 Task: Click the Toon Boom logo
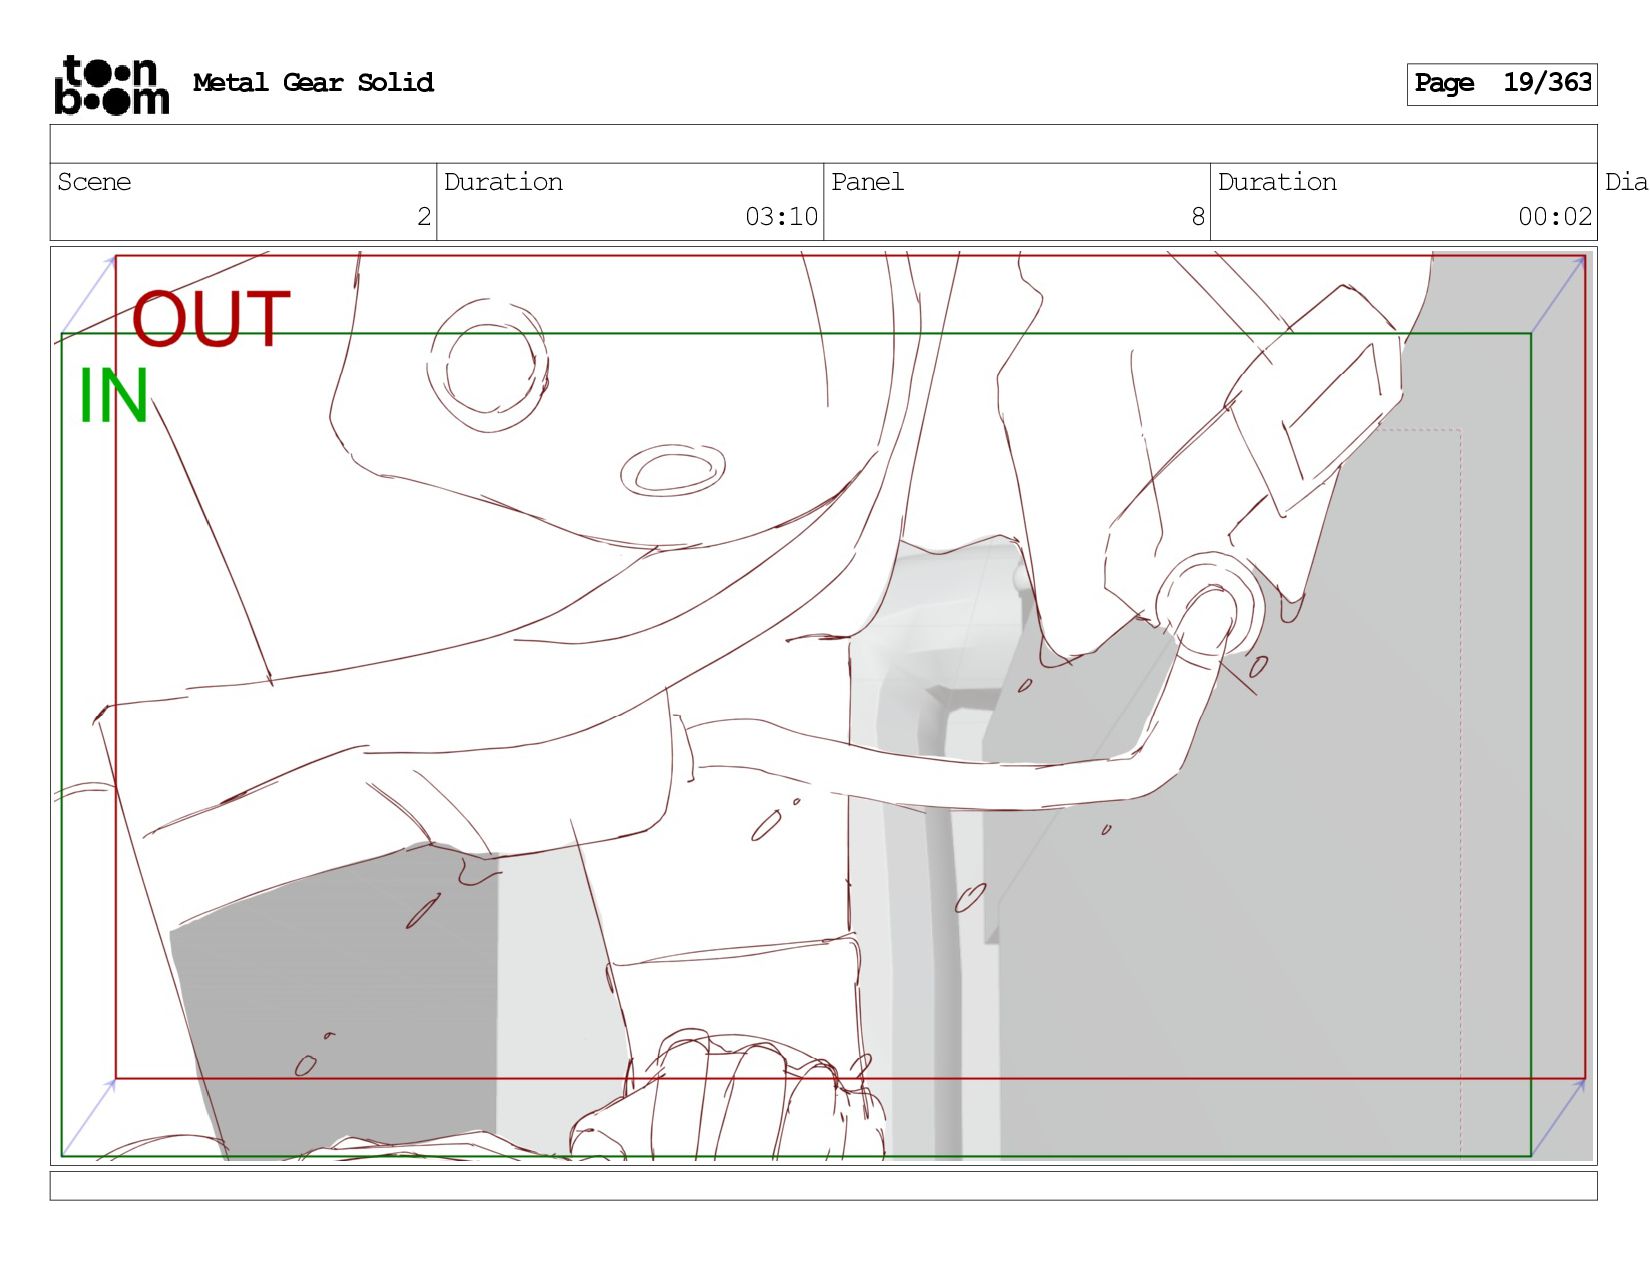(x=111, y=85)
